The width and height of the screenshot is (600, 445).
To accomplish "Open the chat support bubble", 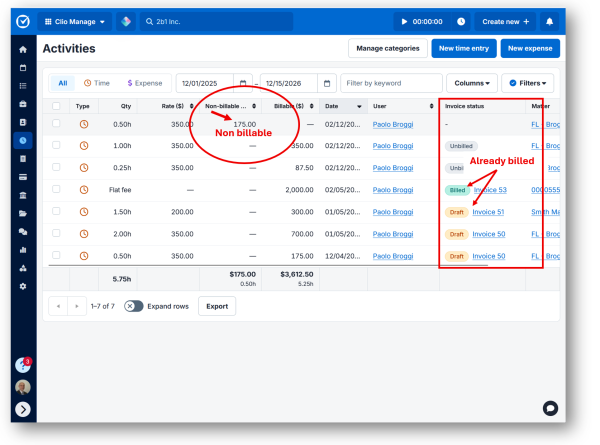I will point(550,408).
